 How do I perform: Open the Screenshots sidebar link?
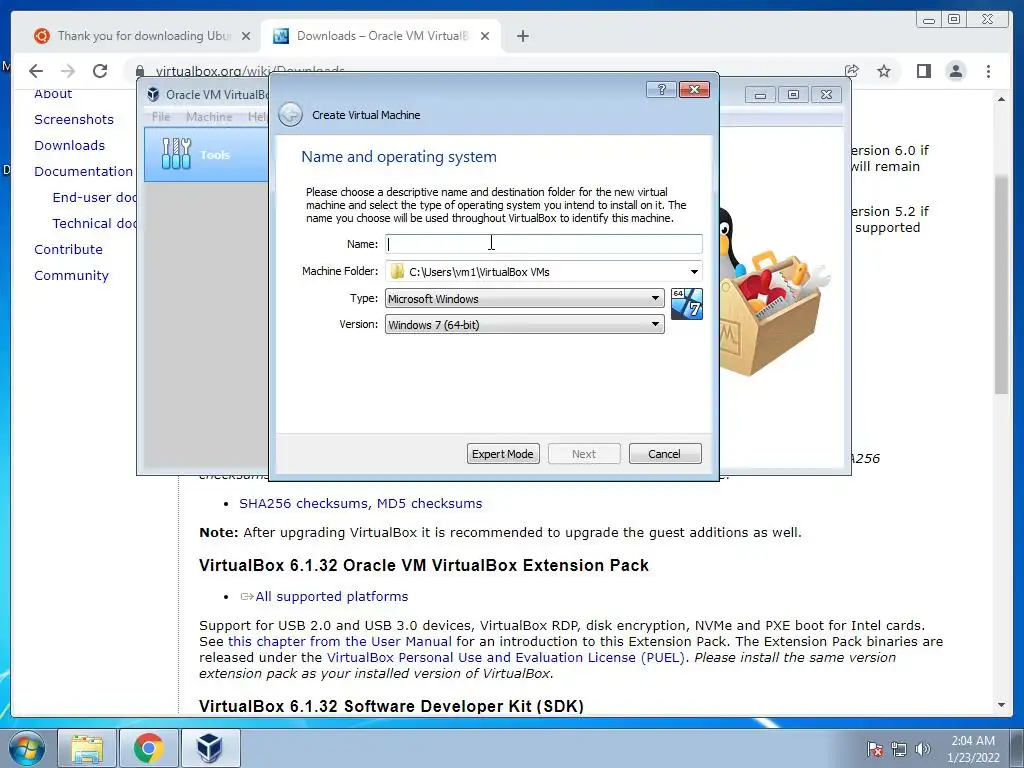74,120
